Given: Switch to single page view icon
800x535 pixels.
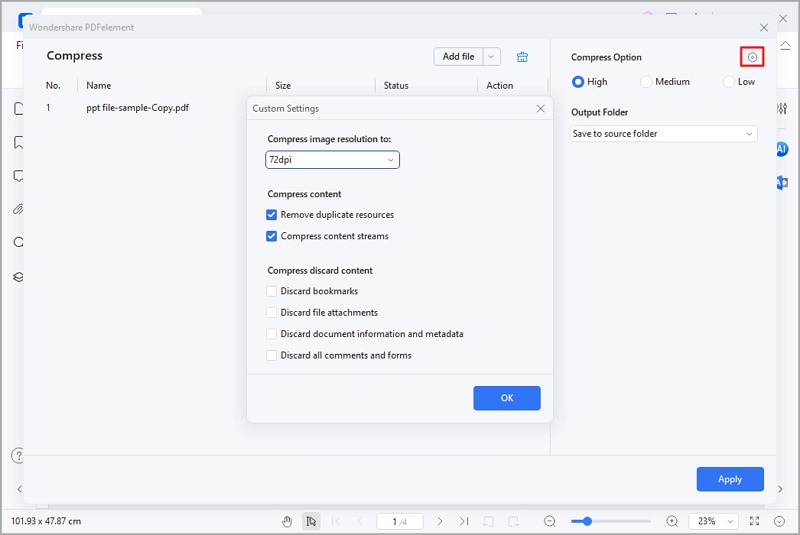Looking at the screenshot, I should pos(488,521).
